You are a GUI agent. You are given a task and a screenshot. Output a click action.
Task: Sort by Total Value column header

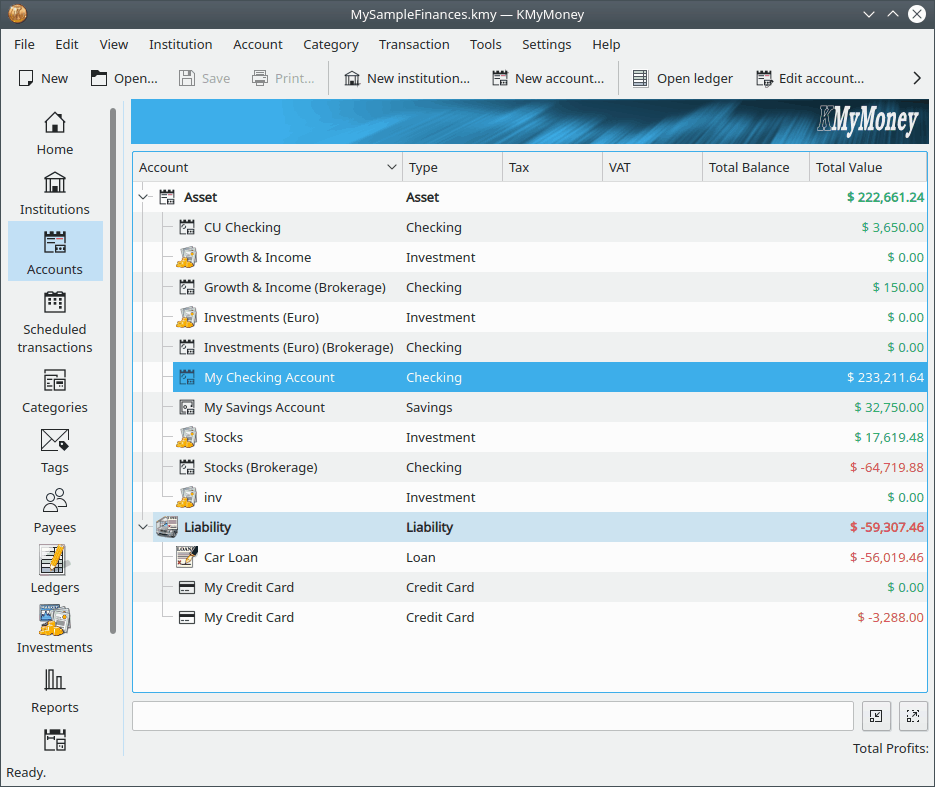[x=868, y=167]
